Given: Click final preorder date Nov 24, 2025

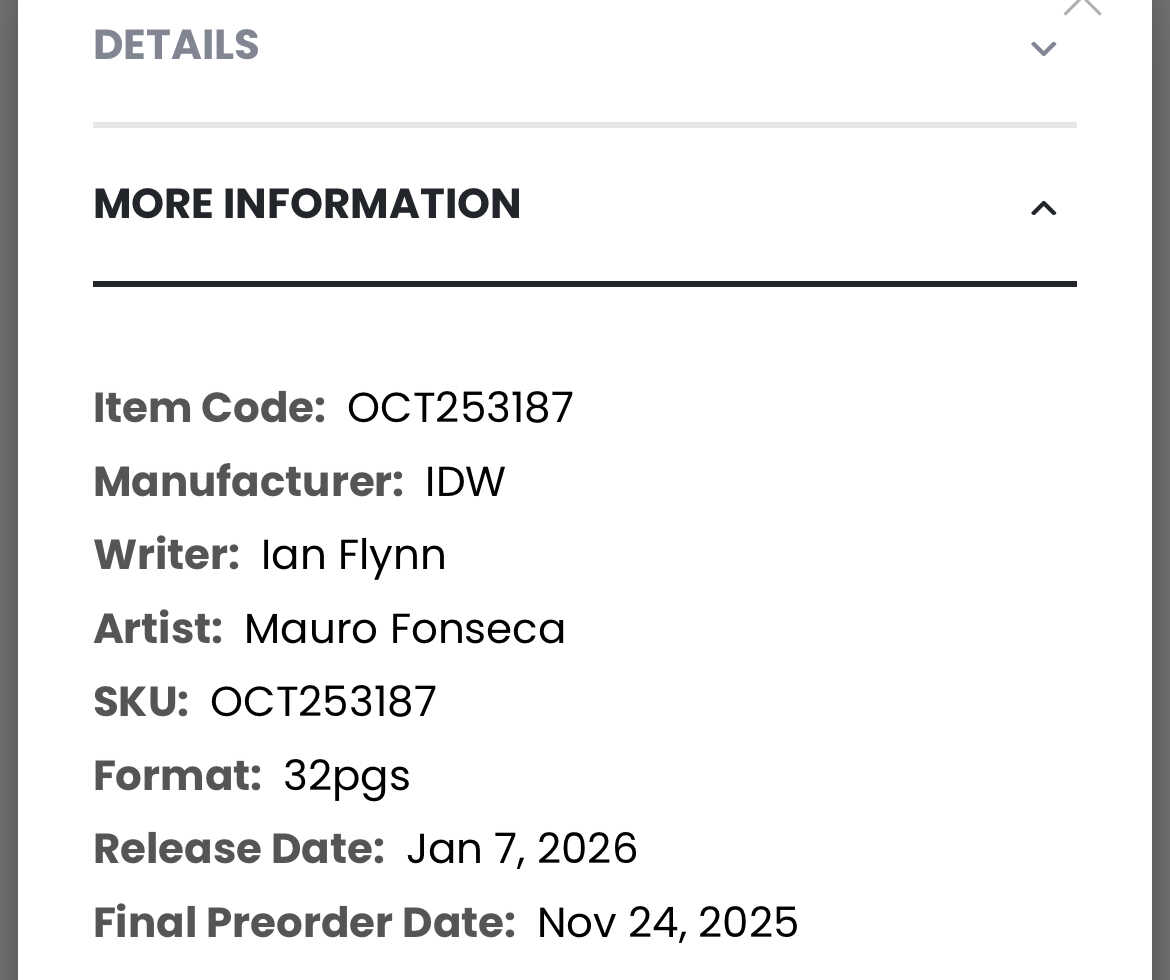Looking at the screenshot, I should (667, 923).
